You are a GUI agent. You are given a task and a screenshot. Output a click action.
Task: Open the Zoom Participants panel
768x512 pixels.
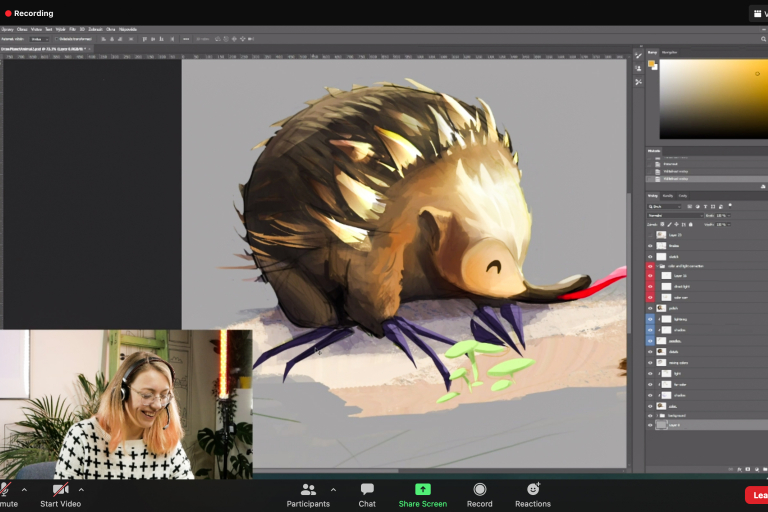(308, 490)
